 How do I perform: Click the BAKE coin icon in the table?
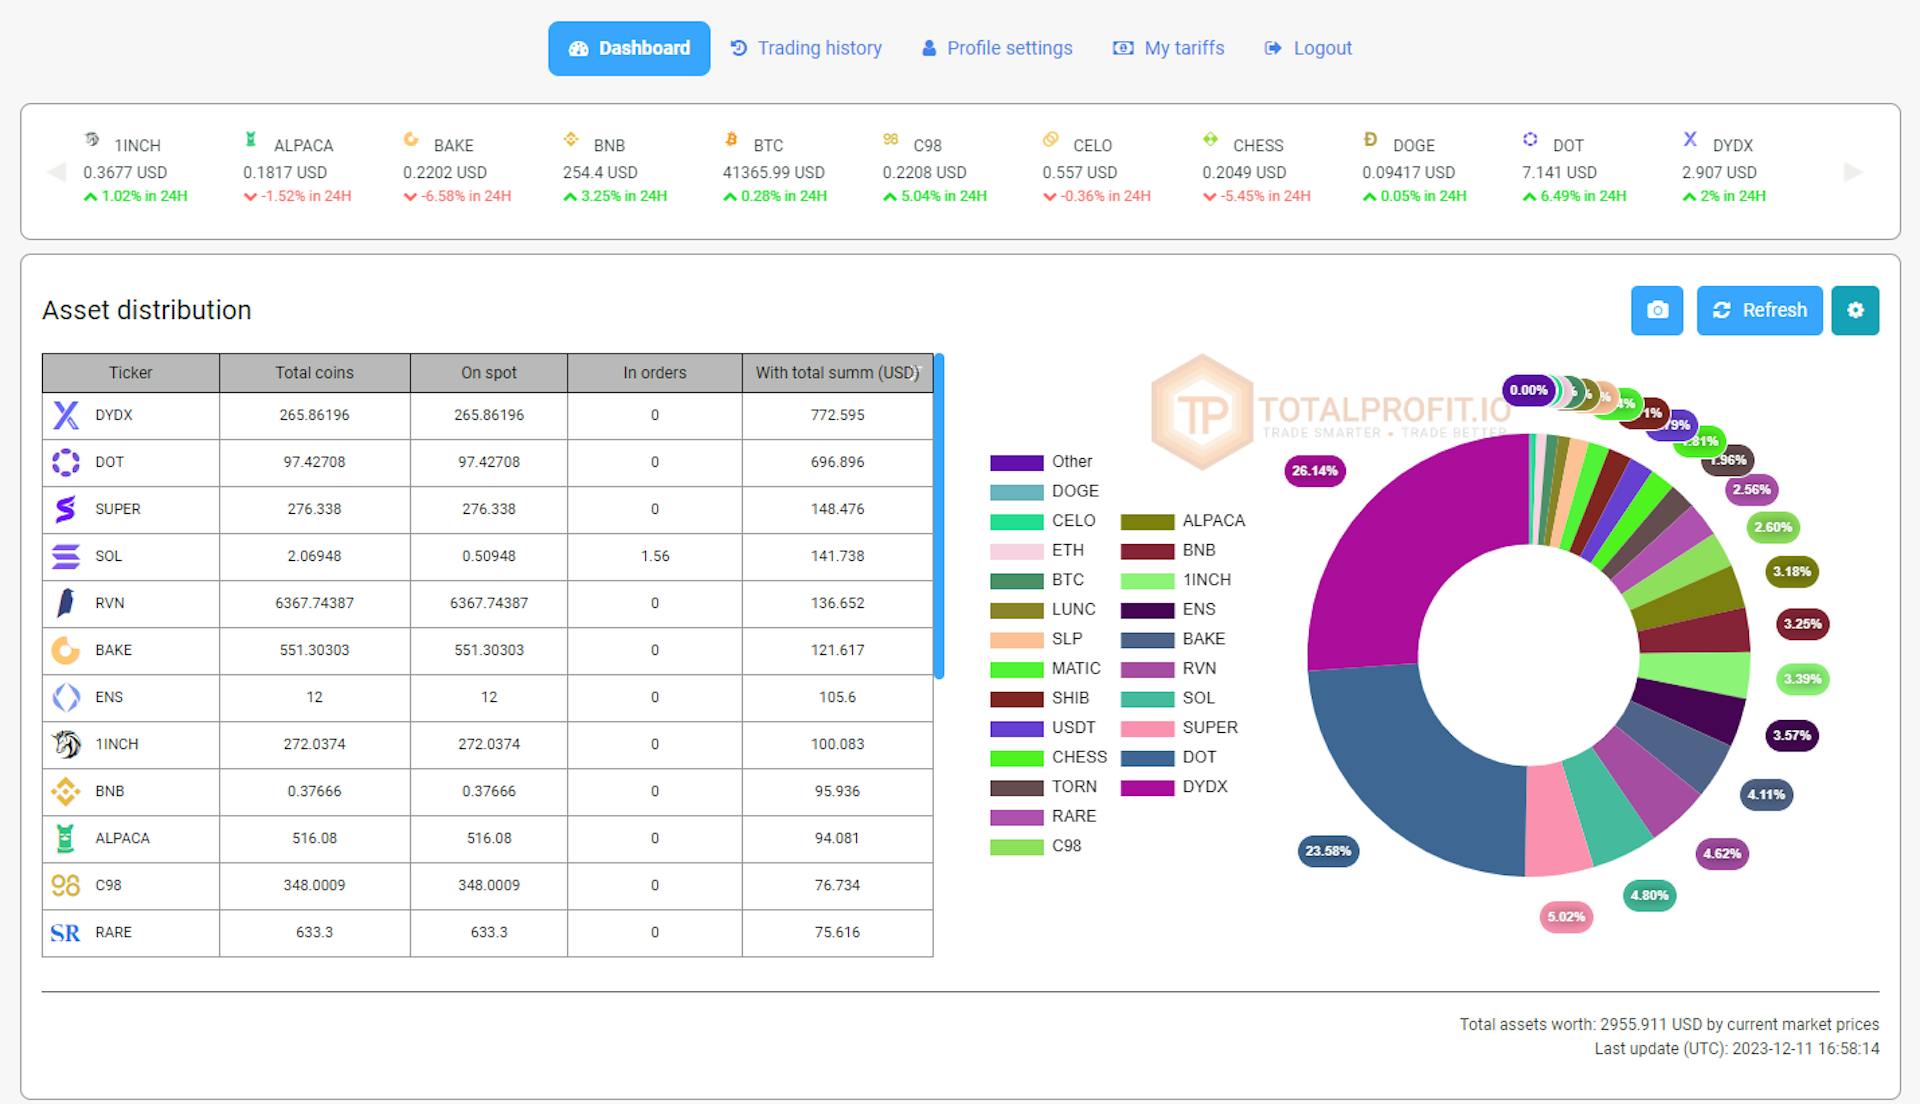(65, 650)
